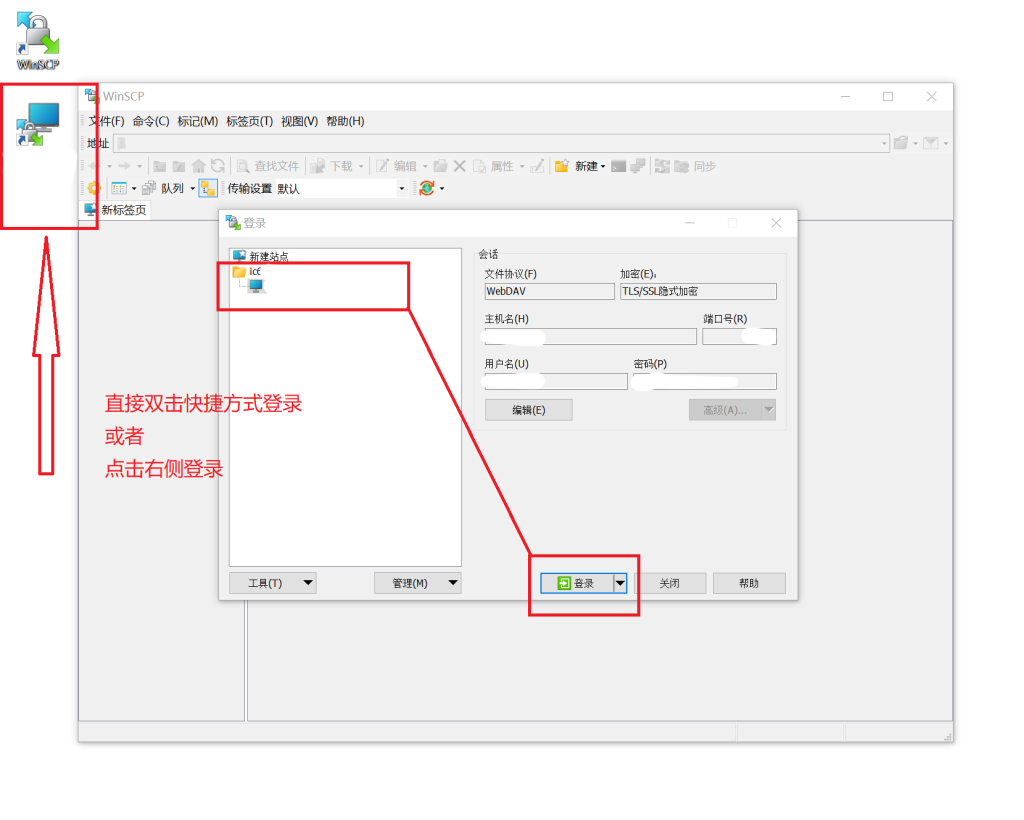Open the 文件(F) menu
Image resolution: width=1024 pixels, height=820 pixels.
106,121
